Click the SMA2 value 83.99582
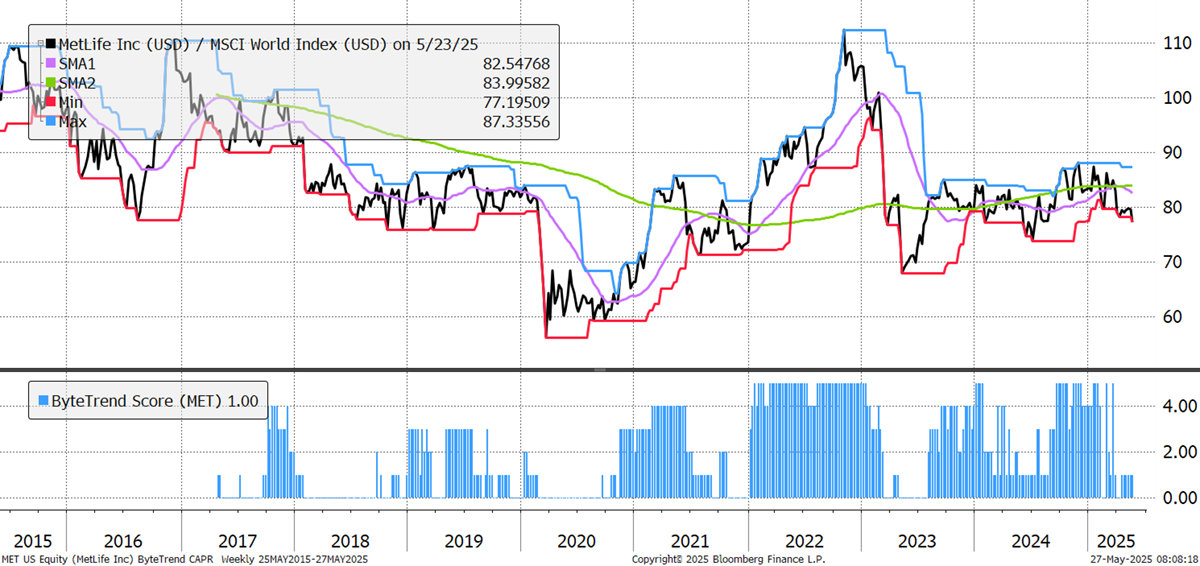Image resolution: width=1200 pixels, height=566 pixels. pos(515,83)
